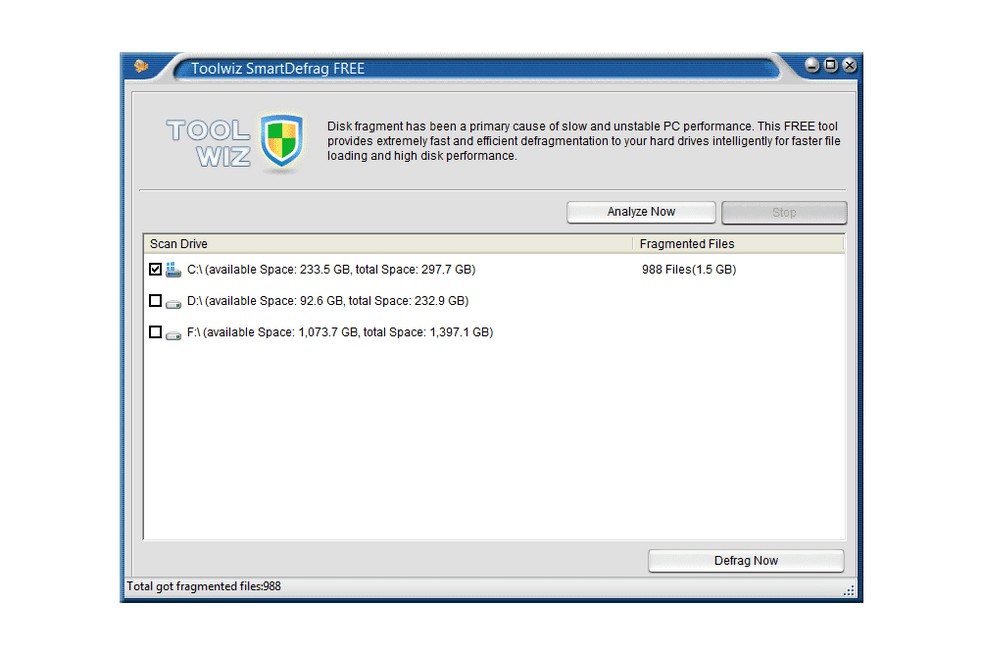Start analysis with Analyze Now
Screen dimensions: 982x655
641,212
